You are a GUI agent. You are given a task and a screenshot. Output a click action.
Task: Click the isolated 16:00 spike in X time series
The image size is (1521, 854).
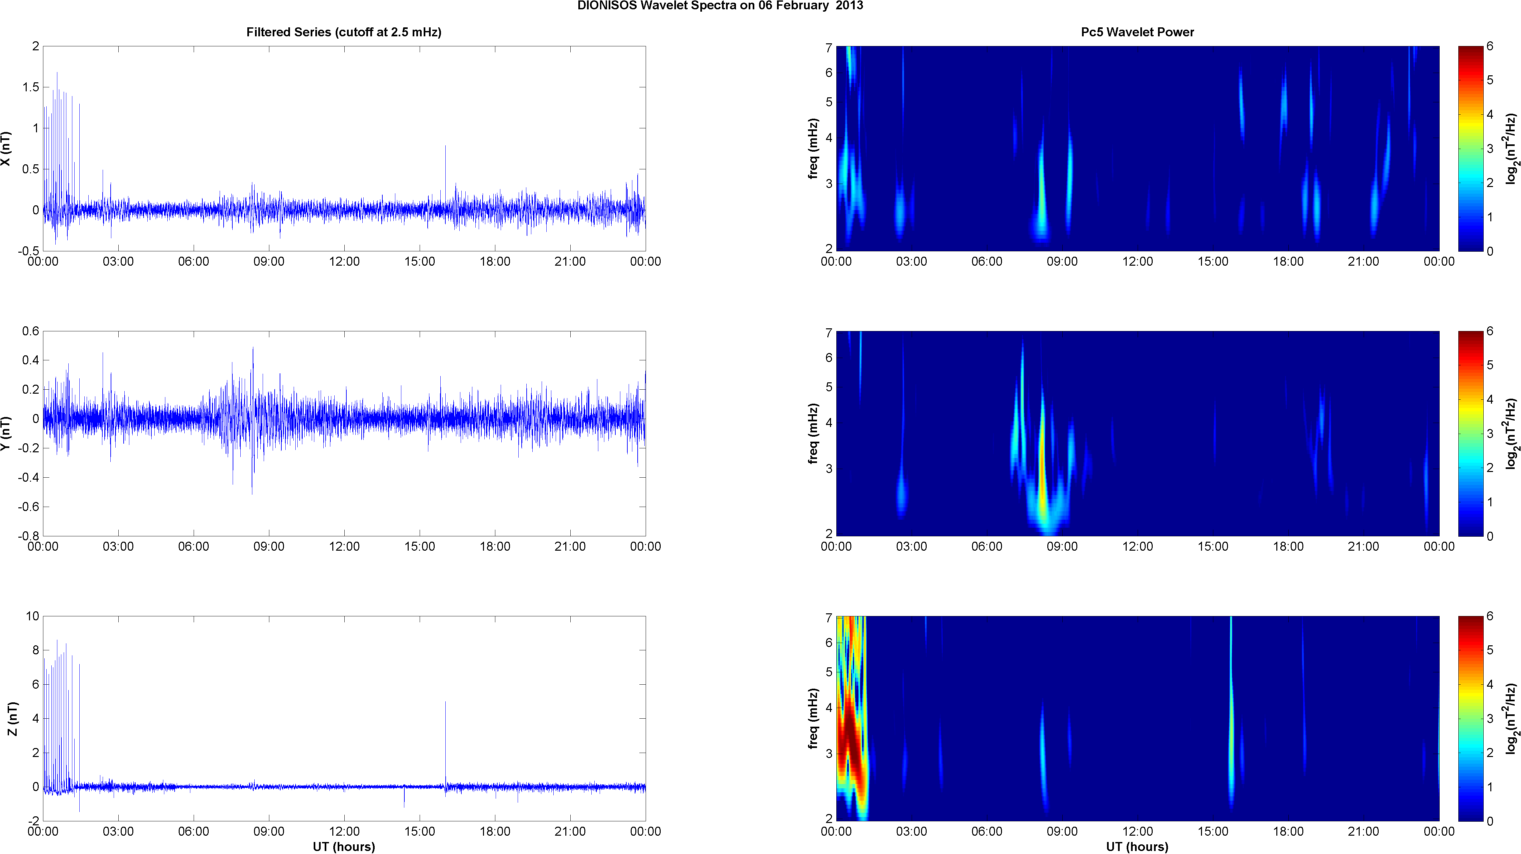click(x=446, y=177)
